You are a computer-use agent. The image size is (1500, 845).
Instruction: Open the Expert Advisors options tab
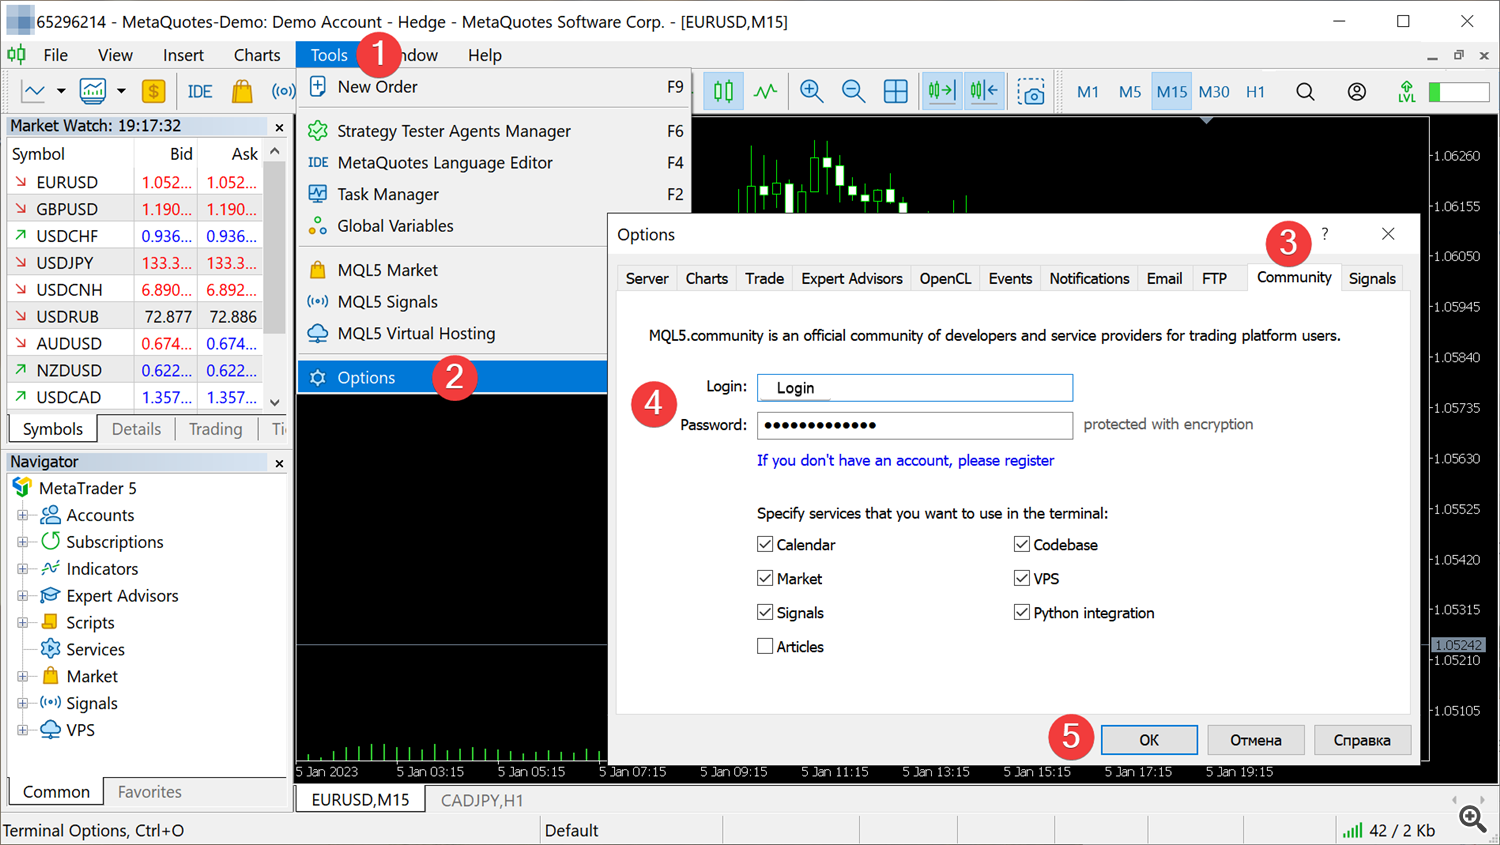point(852,279)
